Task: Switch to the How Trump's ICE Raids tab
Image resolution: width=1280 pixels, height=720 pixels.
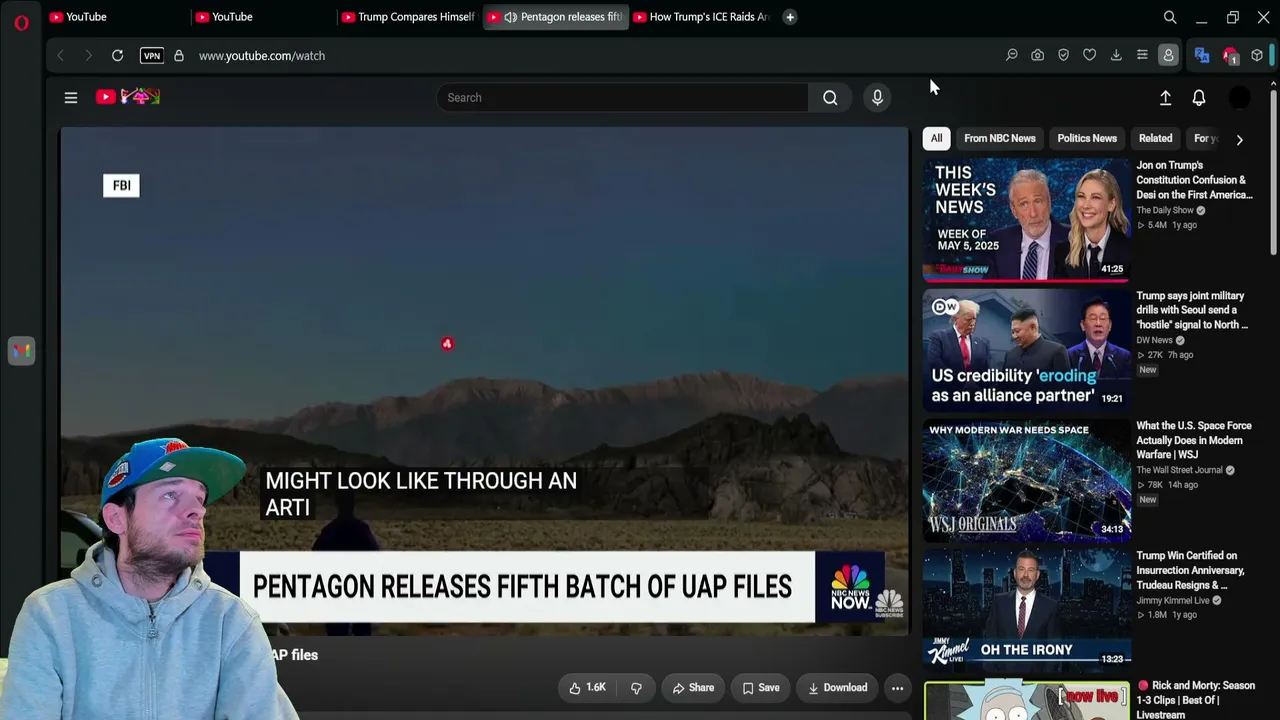Action: click(701, 17)
